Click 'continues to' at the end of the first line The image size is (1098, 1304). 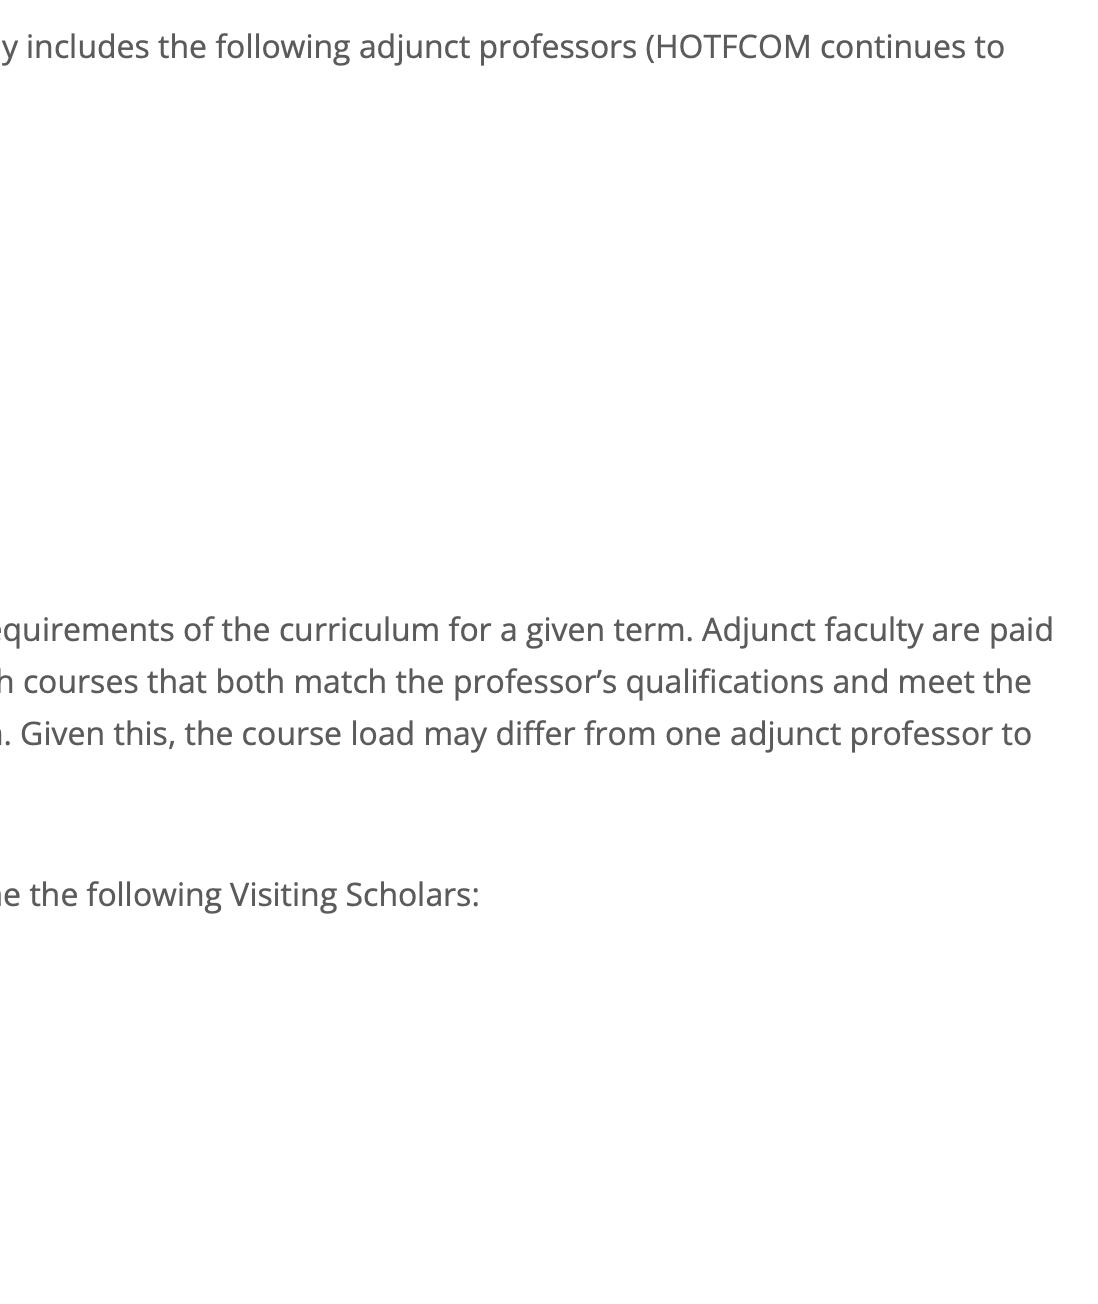[912, 47]
